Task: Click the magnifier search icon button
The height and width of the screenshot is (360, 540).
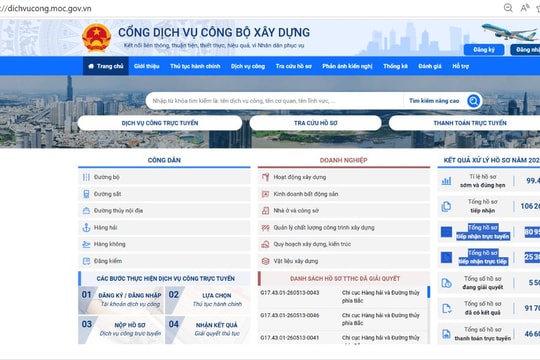Action: click(x=474, y=101)
